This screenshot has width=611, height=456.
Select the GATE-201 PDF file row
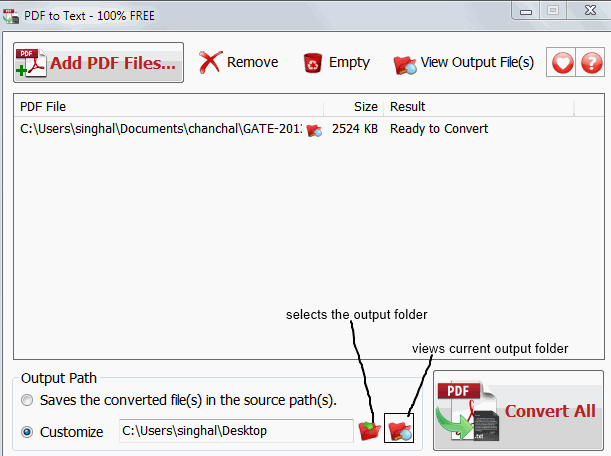[309, 129]
